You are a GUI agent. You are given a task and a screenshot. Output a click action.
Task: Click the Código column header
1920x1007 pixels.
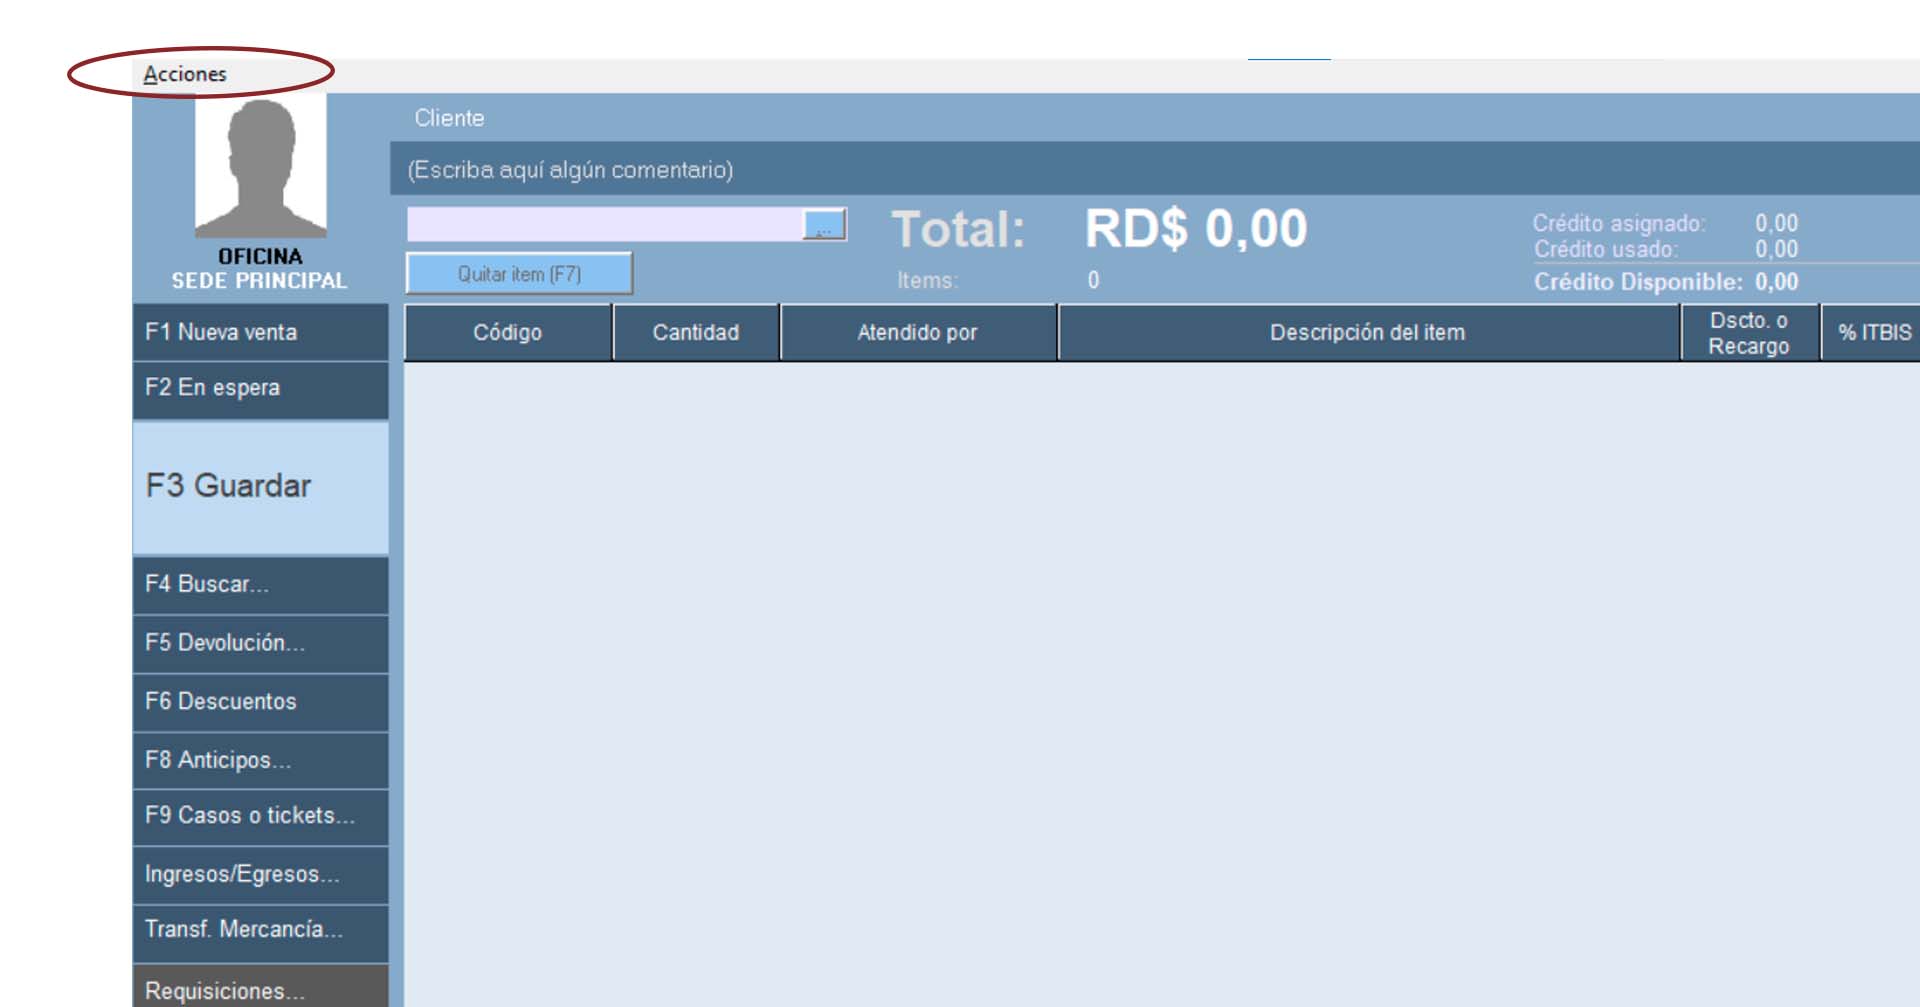coord(507,333)
